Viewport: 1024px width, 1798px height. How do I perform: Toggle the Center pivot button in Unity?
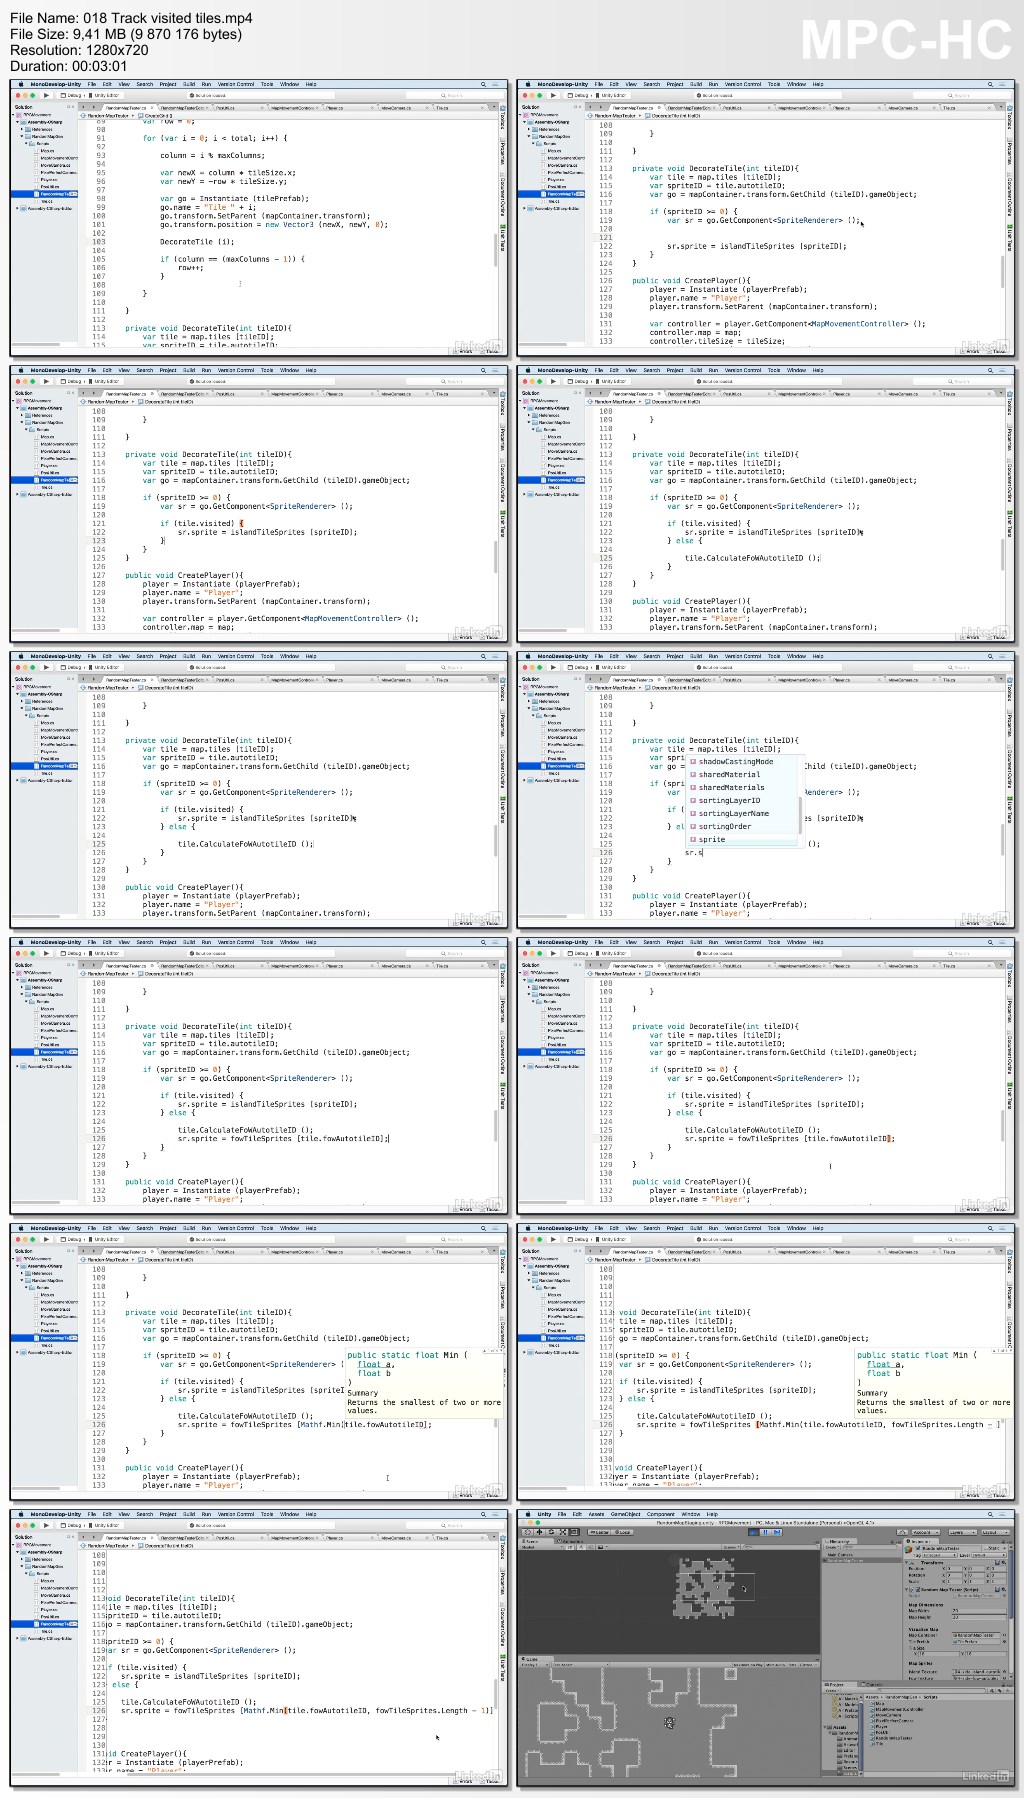[599, 1532]
